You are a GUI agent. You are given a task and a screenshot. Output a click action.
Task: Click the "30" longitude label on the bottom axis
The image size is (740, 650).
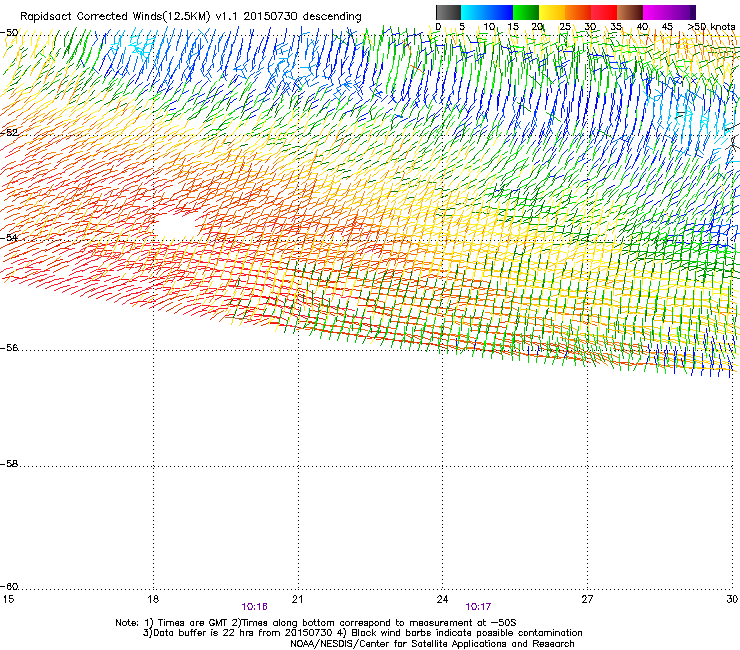click(x=732, y=599)
